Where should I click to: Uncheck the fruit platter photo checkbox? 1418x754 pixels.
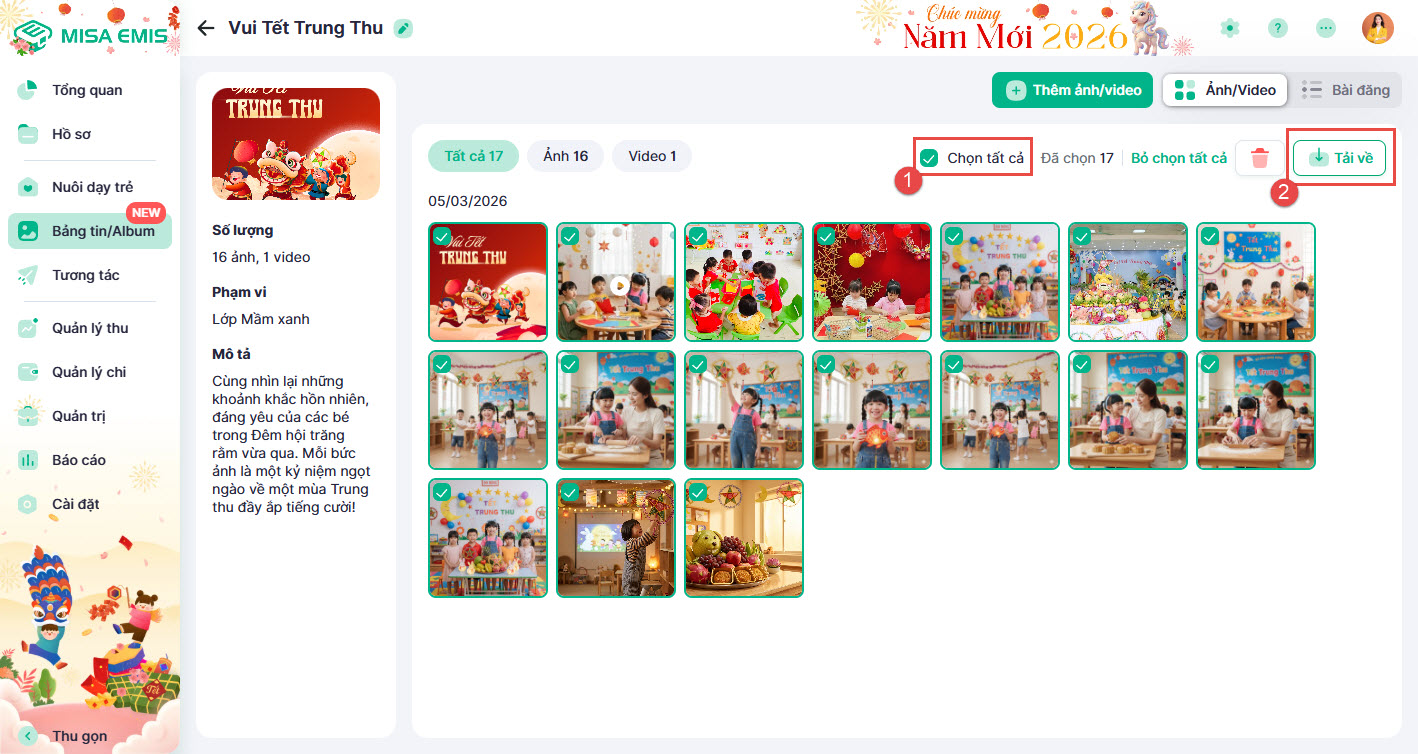point(698,492)
